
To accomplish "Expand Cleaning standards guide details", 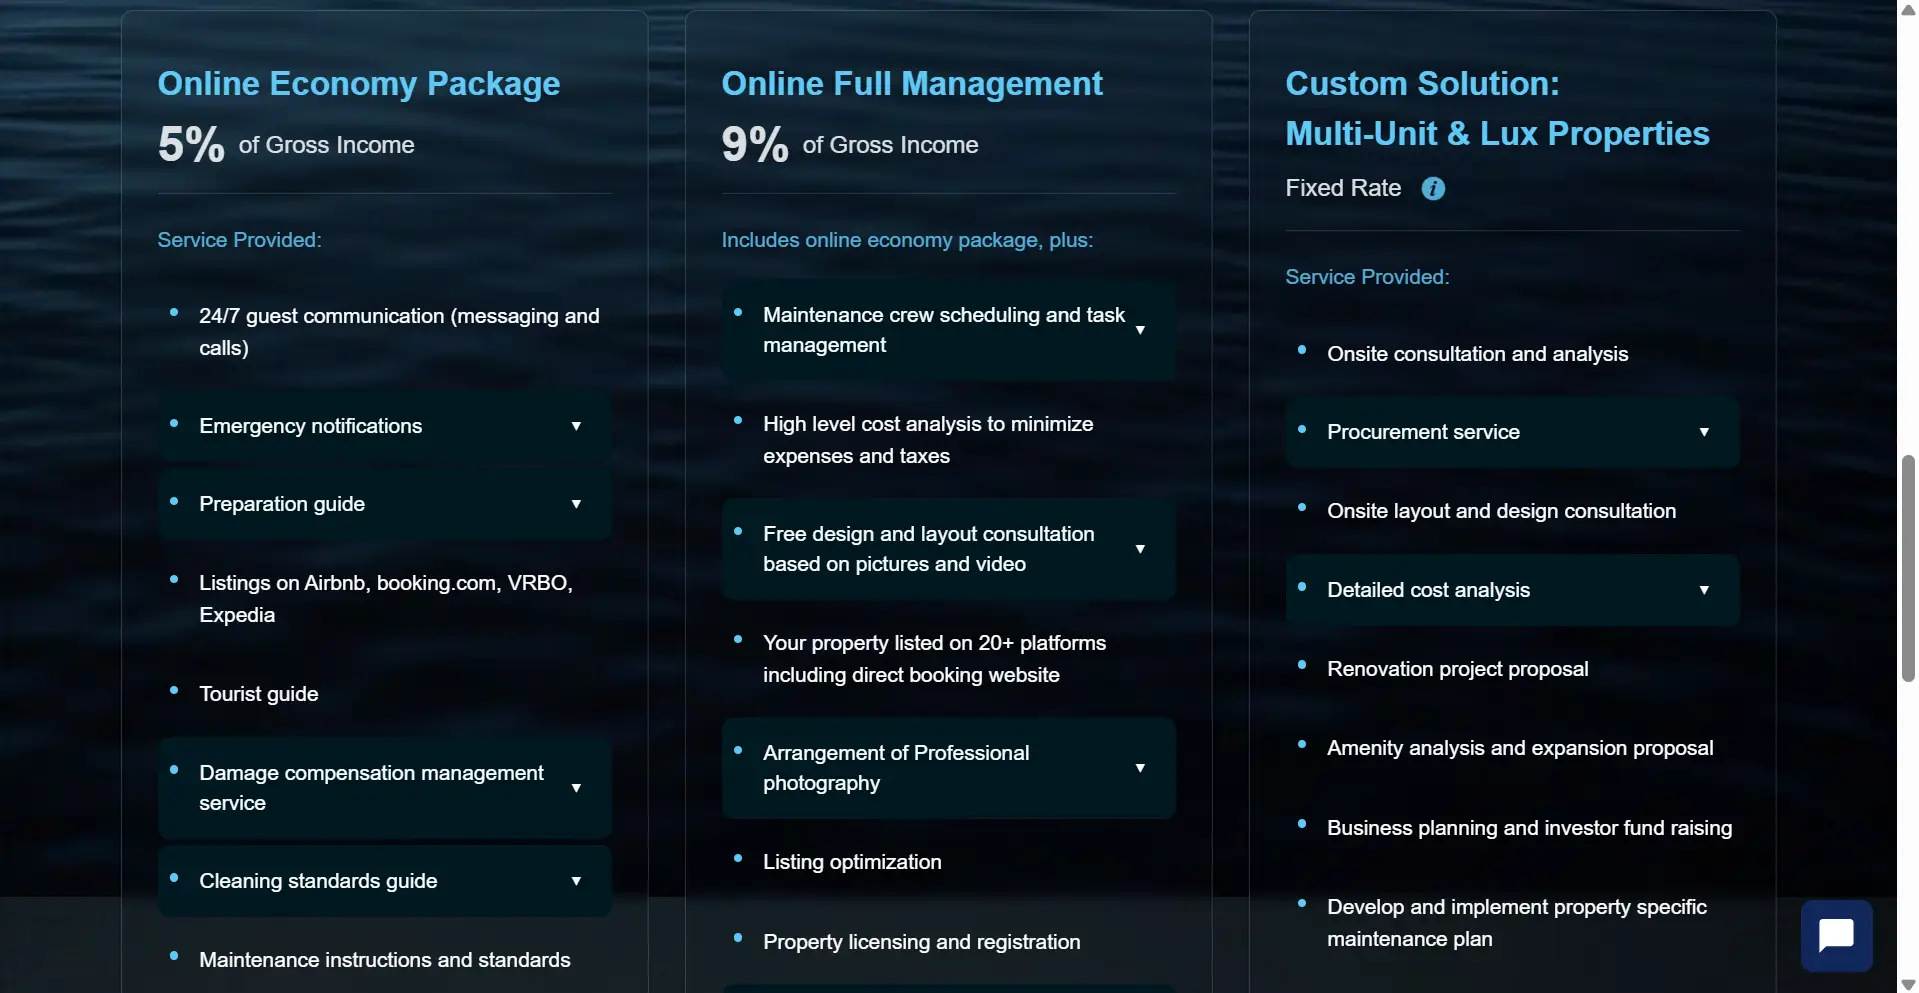I will pos(576,881).
